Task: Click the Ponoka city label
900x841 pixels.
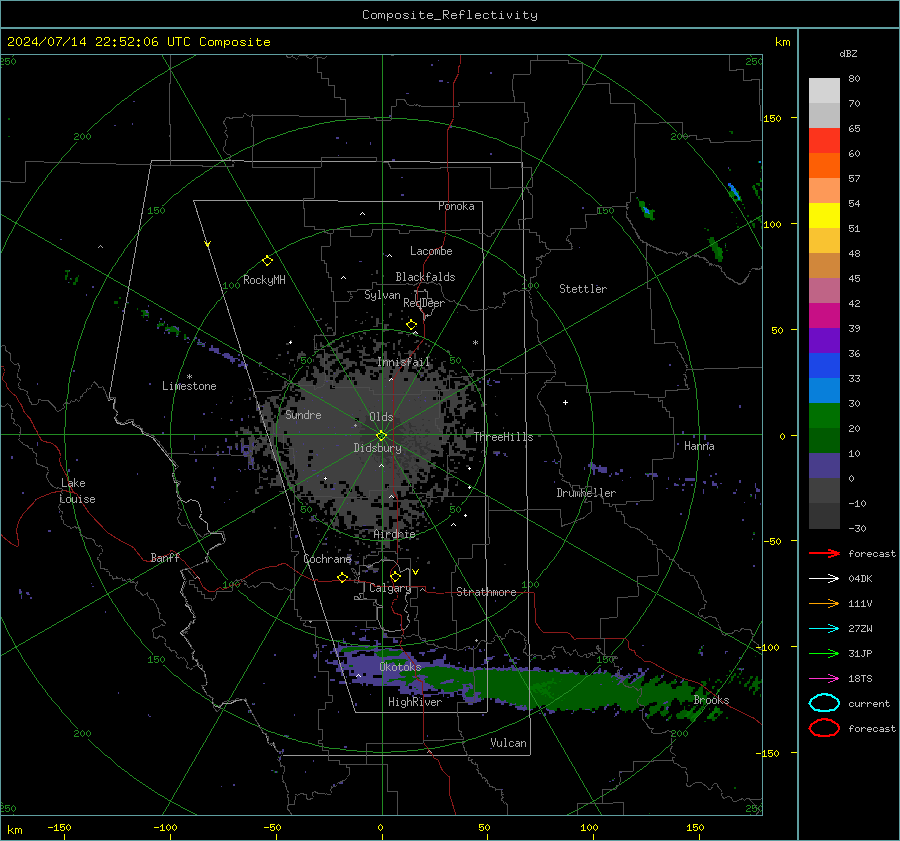Action: point(456,206)
